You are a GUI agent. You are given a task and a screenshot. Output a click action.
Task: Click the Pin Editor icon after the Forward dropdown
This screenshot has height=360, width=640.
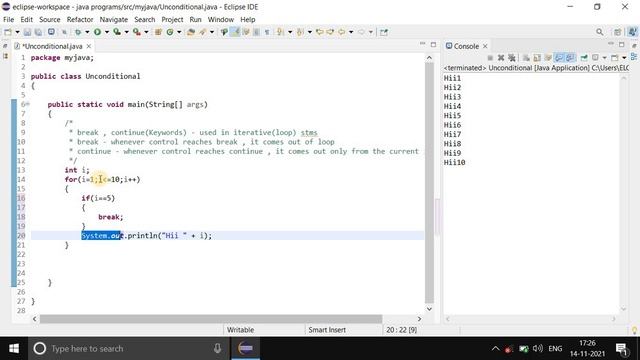(384, 32)
